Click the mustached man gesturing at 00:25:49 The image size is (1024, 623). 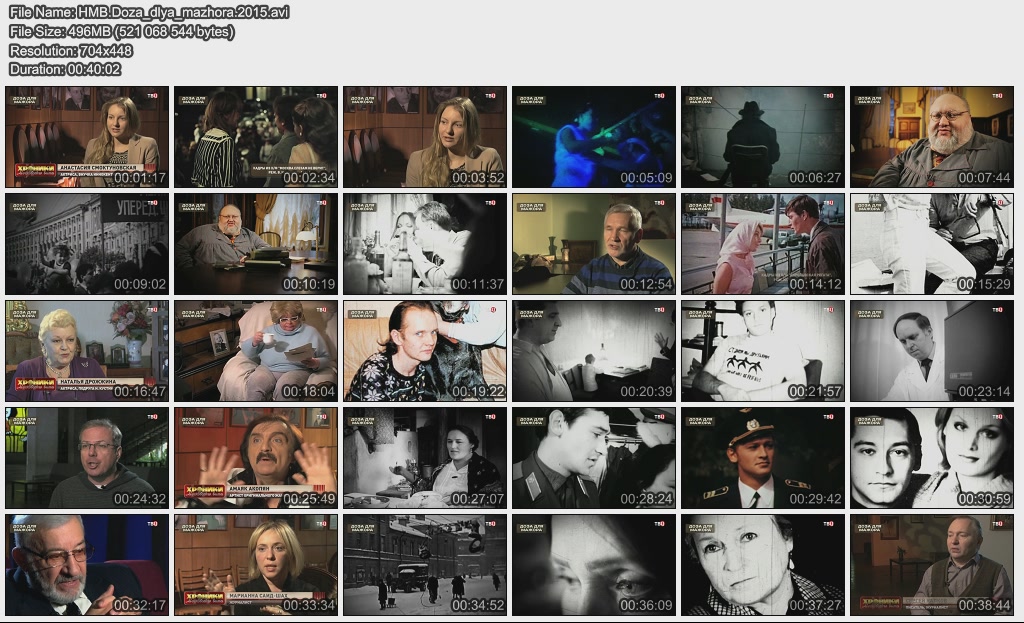pos(255,458)
